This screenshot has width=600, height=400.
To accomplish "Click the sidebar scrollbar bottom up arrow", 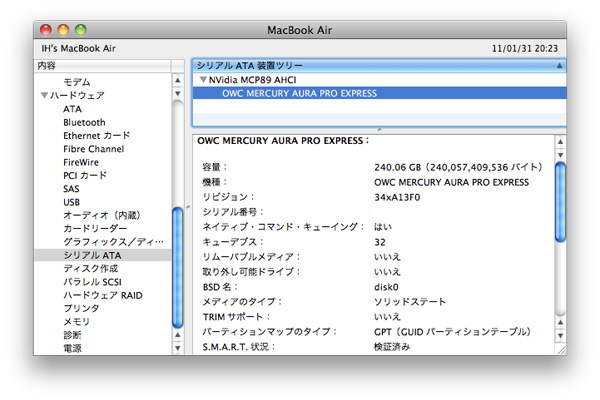I will (178, 335).
